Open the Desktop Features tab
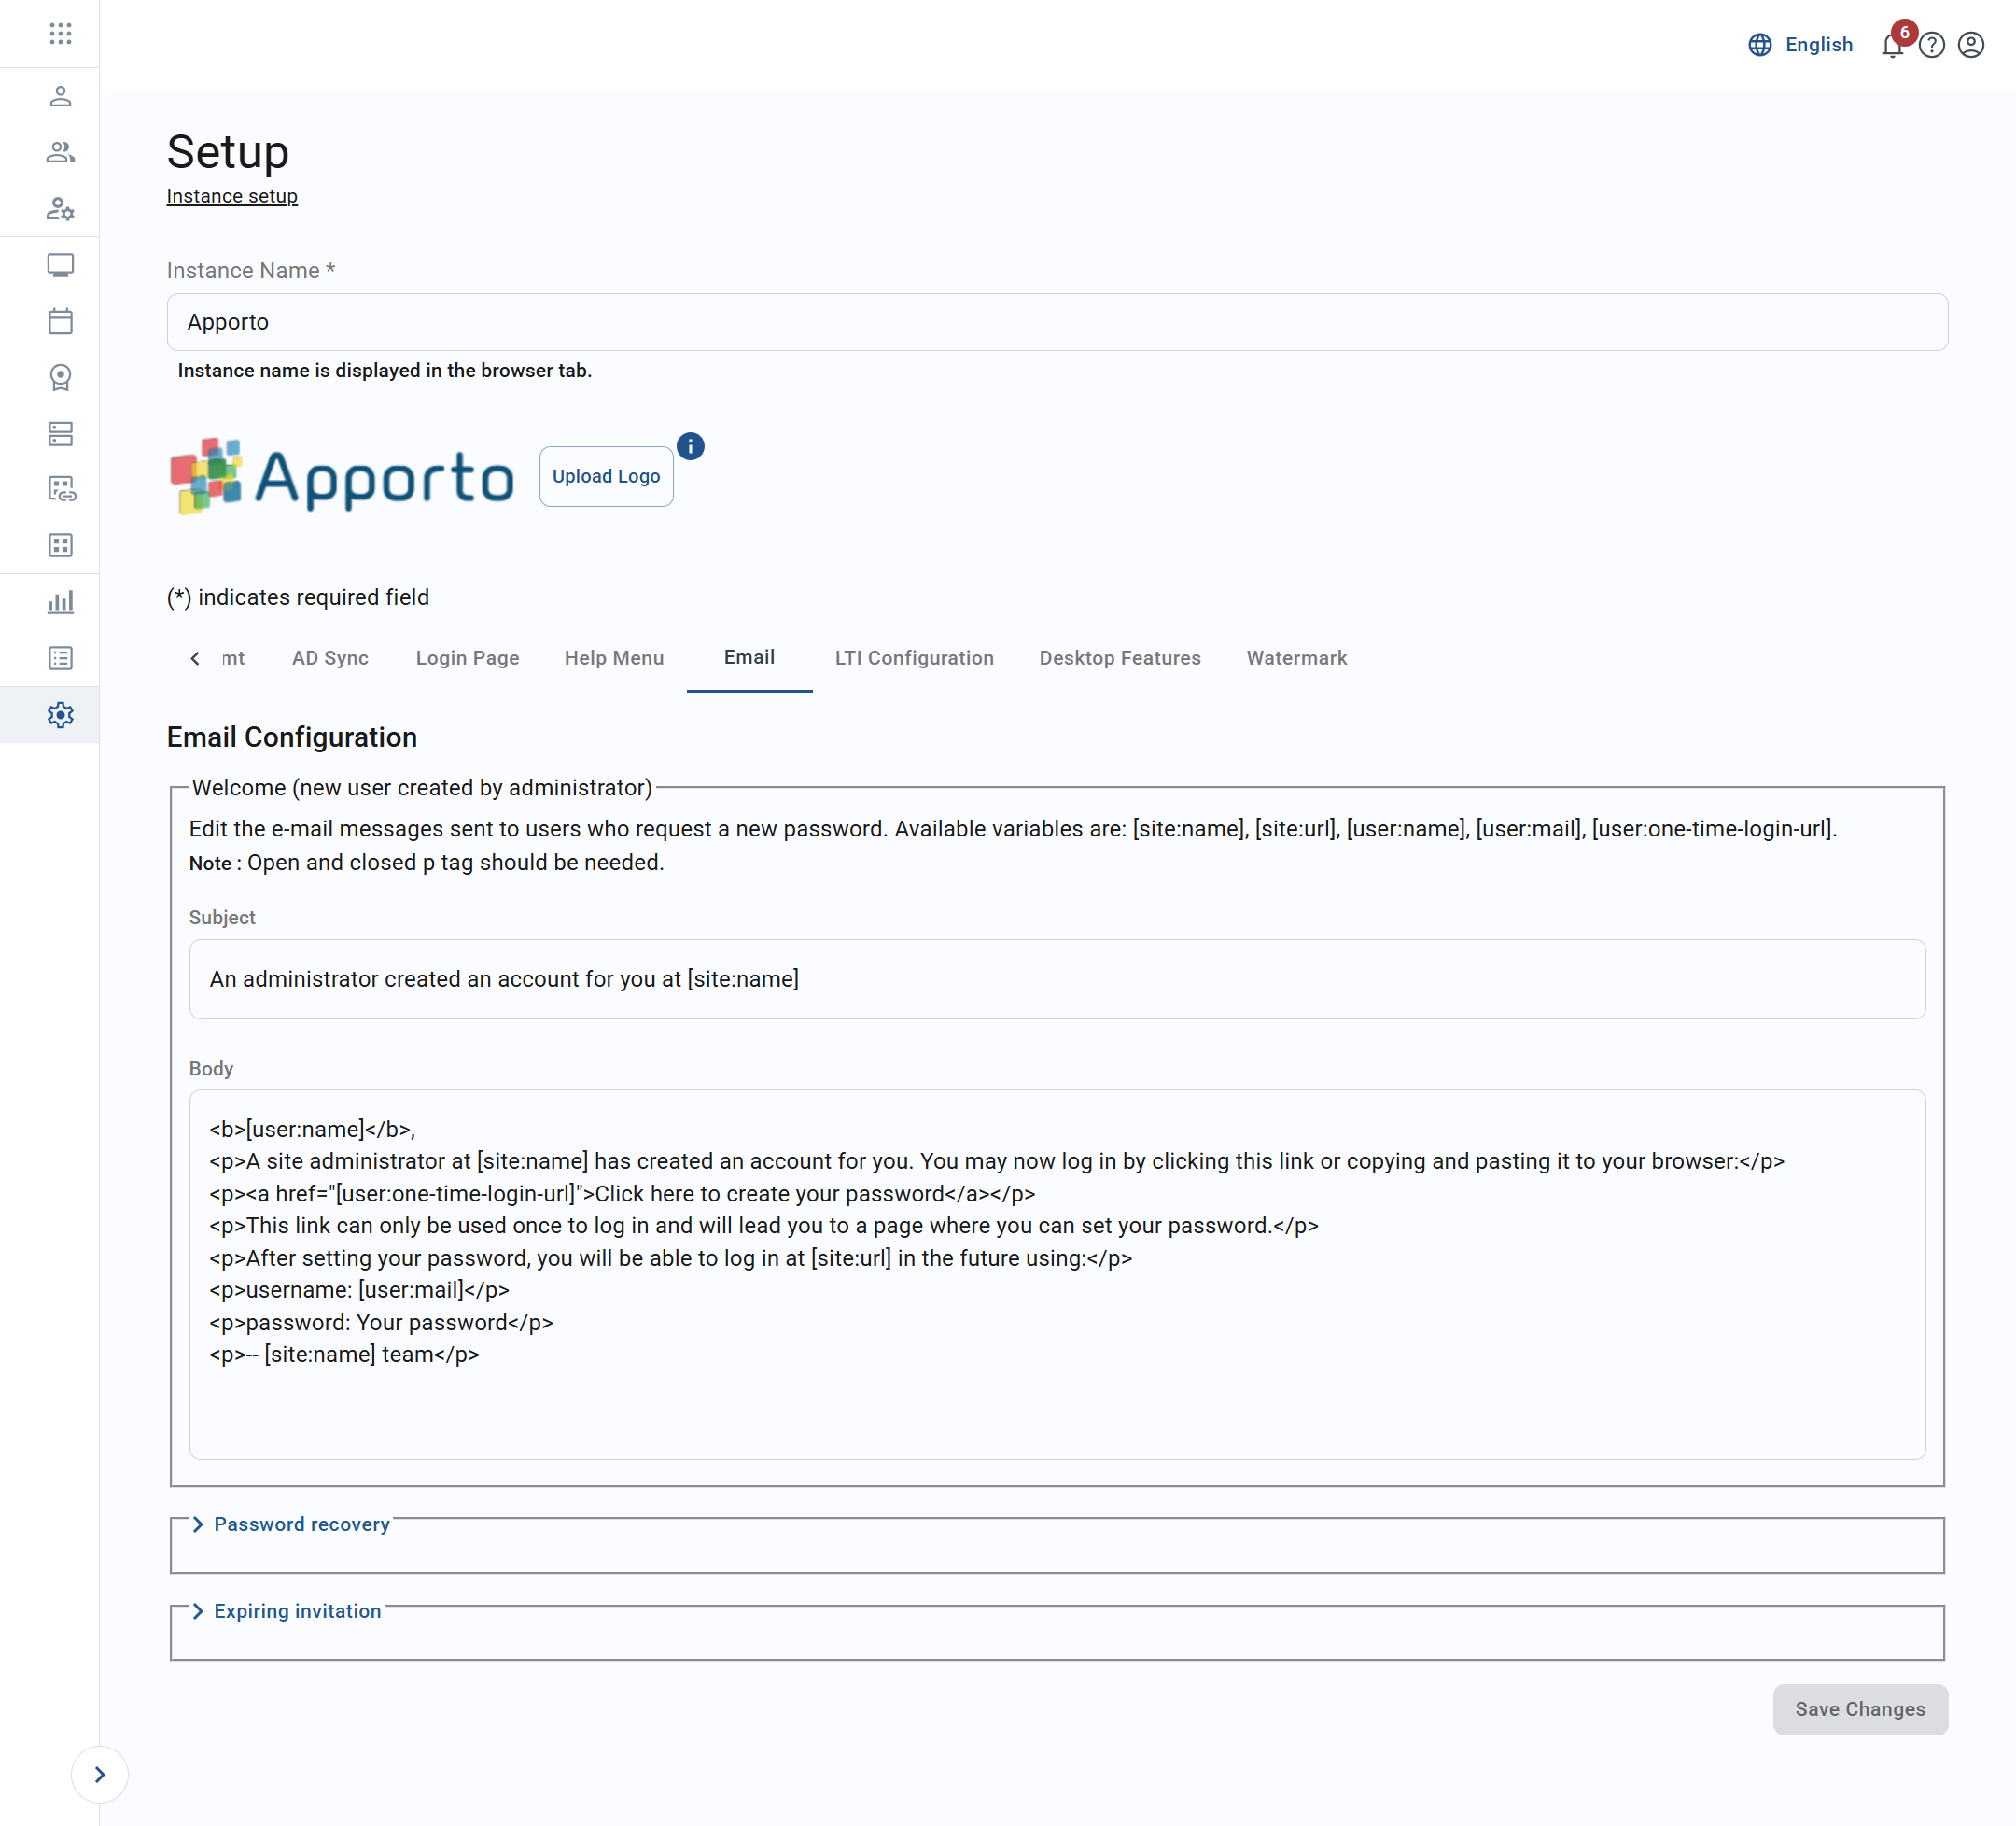 1120,657
